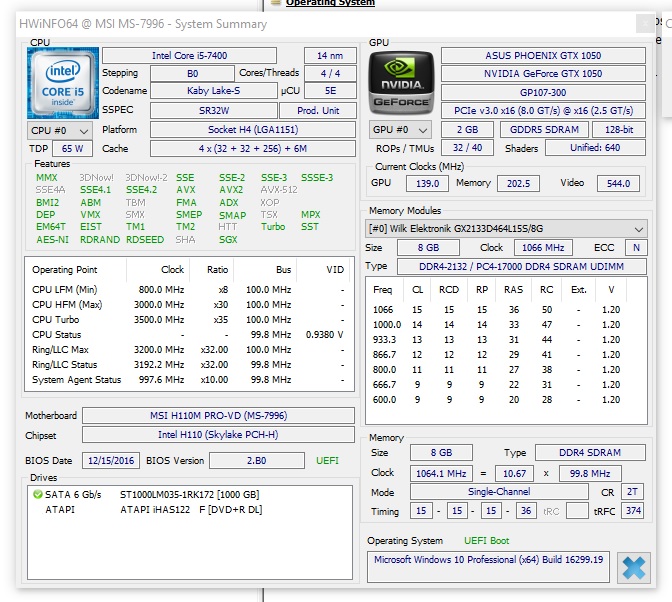Screen dimensions: 672x602
Task: Click the System Agent Status row
Action: coord(189,380)
